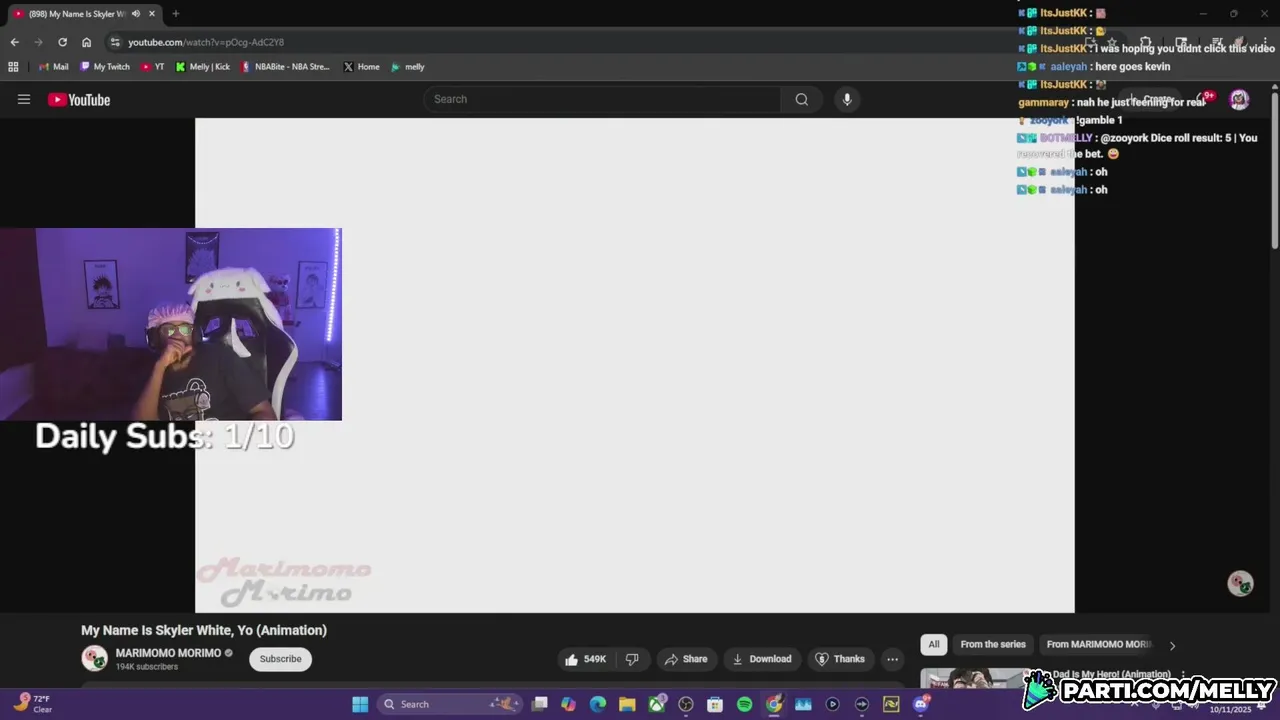Click the Dad Is My Hero video thumbnail

975,678
